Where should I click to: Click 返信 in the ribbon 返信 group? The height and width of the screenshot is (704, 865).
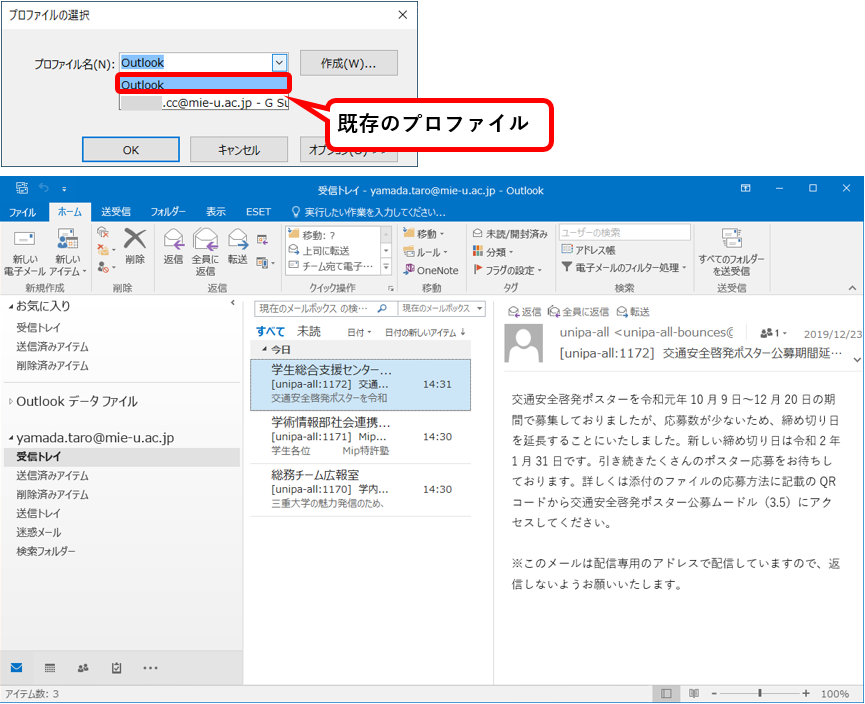point(173,247)
